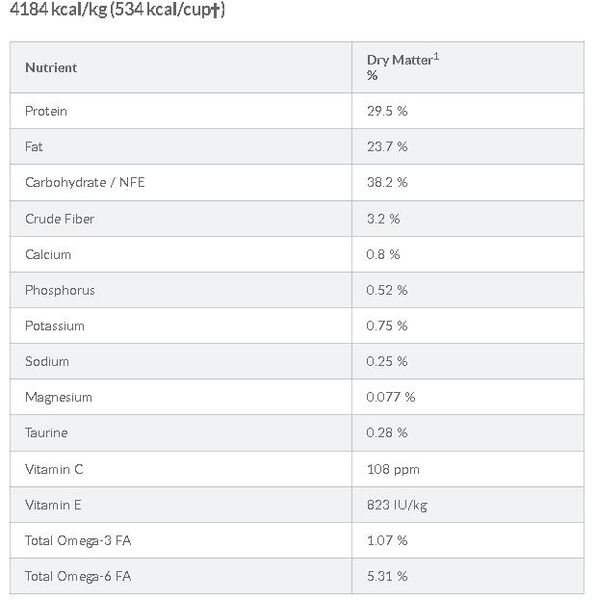Select the 0.52 % Phosphorus value
The image size is (597, 600).
[x=387, y=290]
